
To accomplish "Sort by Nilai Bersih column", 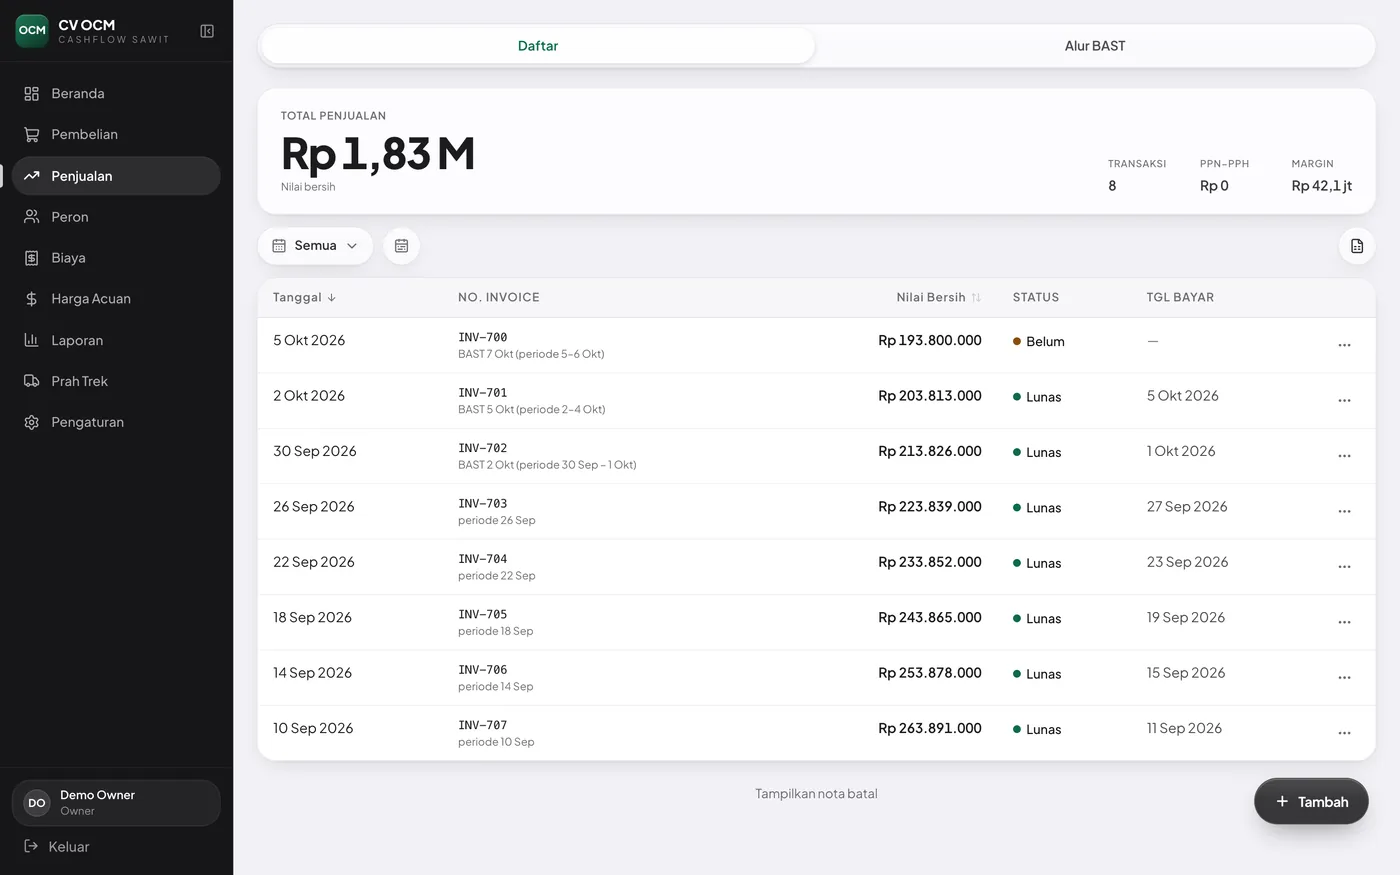I will point(938,297).
